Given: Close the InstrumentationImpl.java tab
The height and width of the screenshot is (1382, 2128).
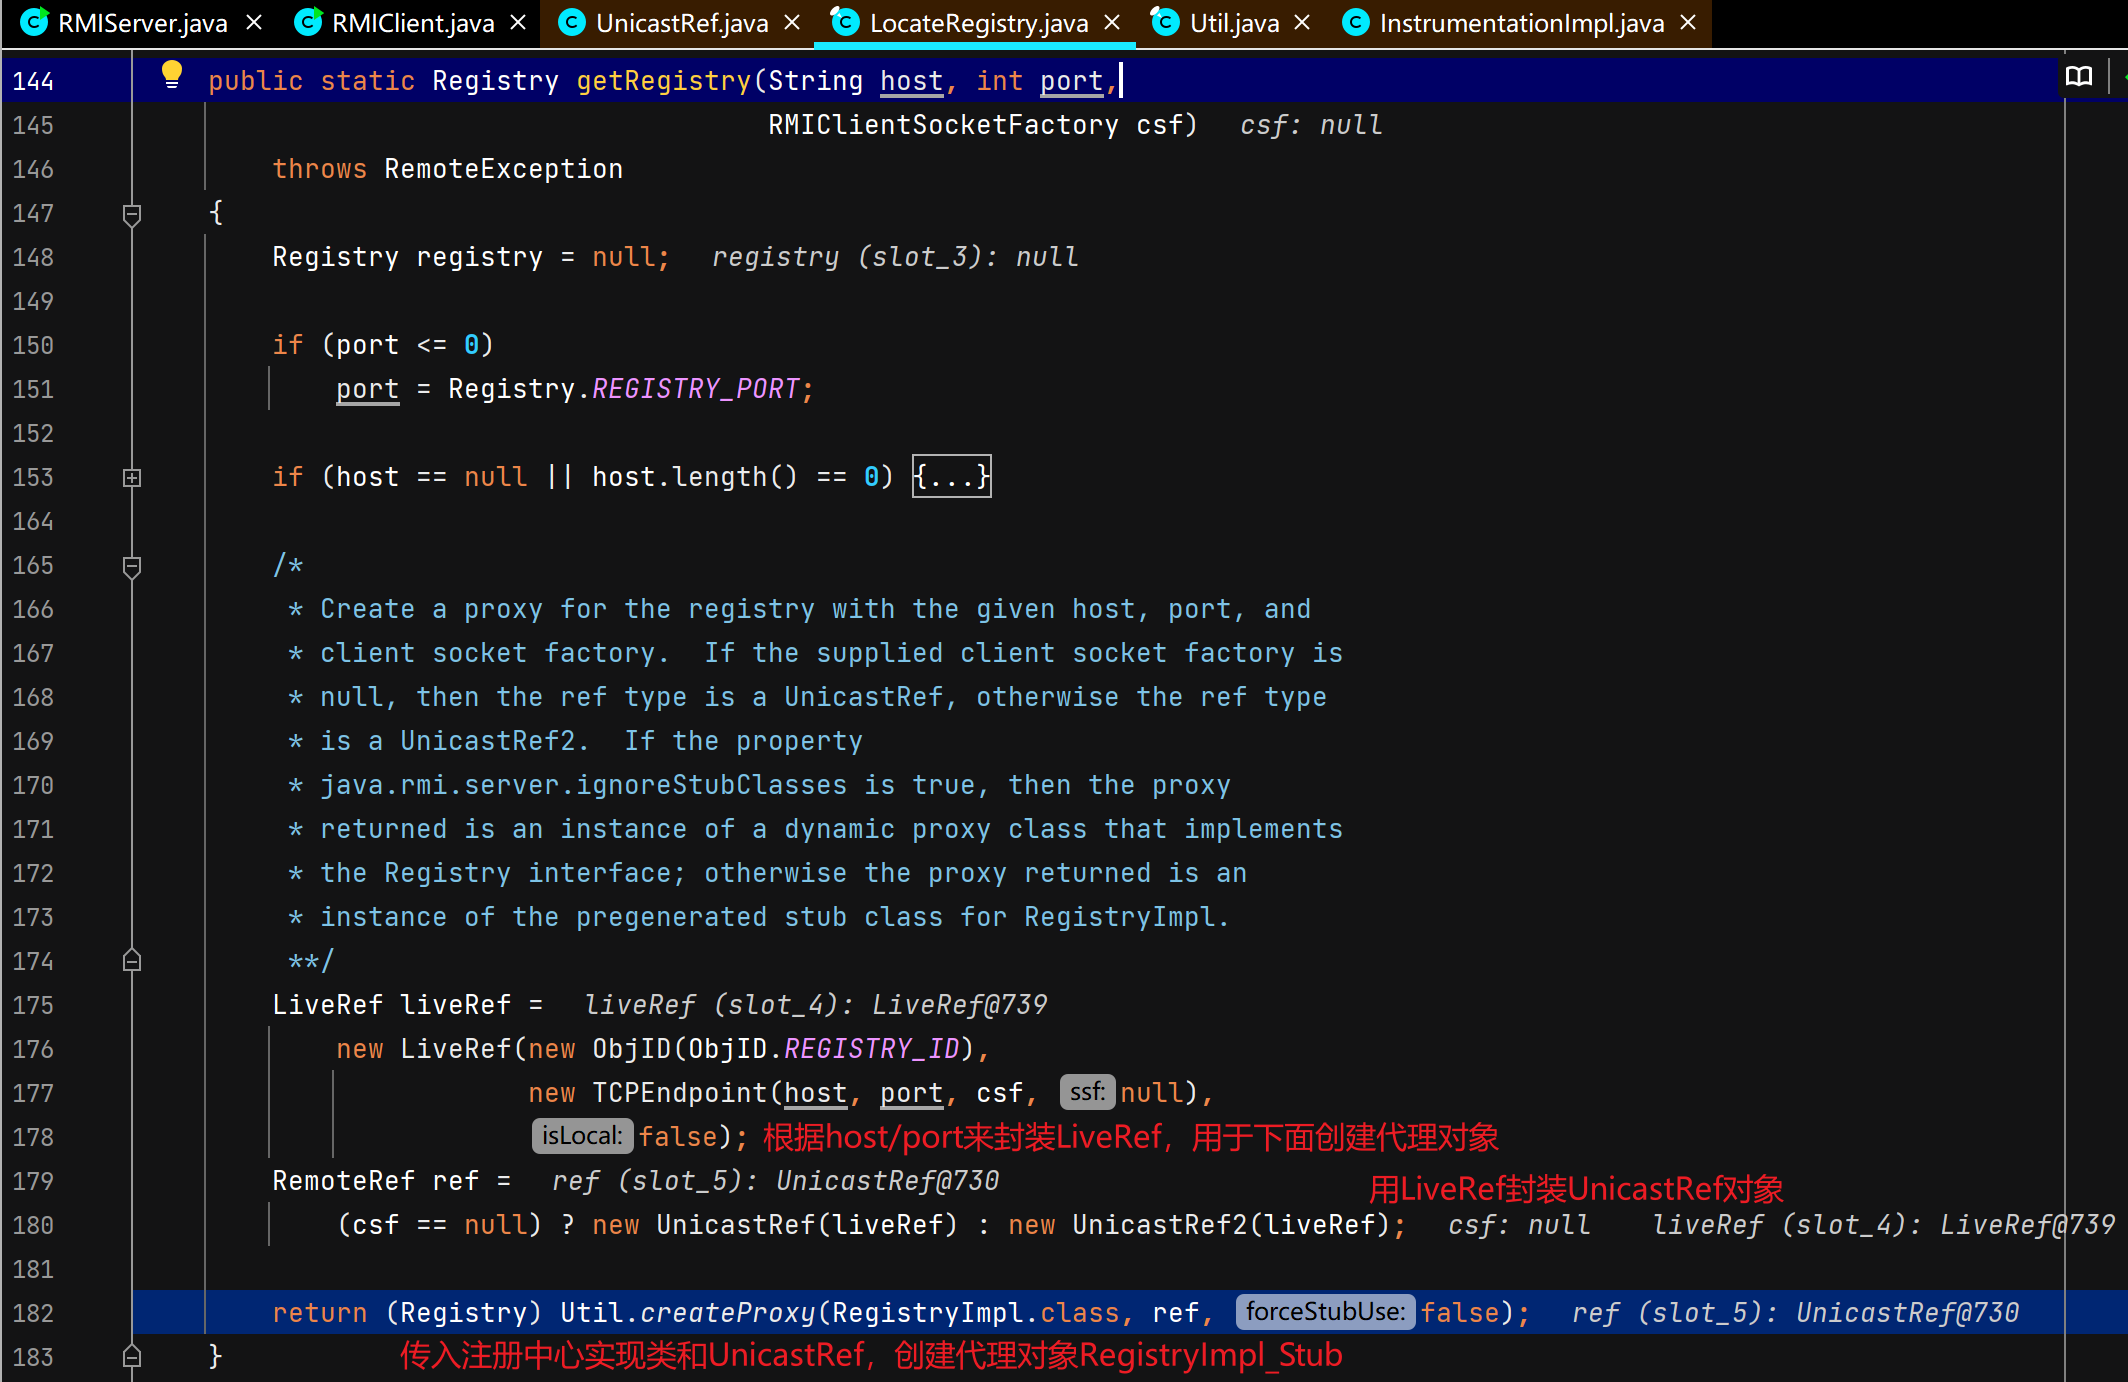Looking at the screenshot, I should (x=1688, y=22).
